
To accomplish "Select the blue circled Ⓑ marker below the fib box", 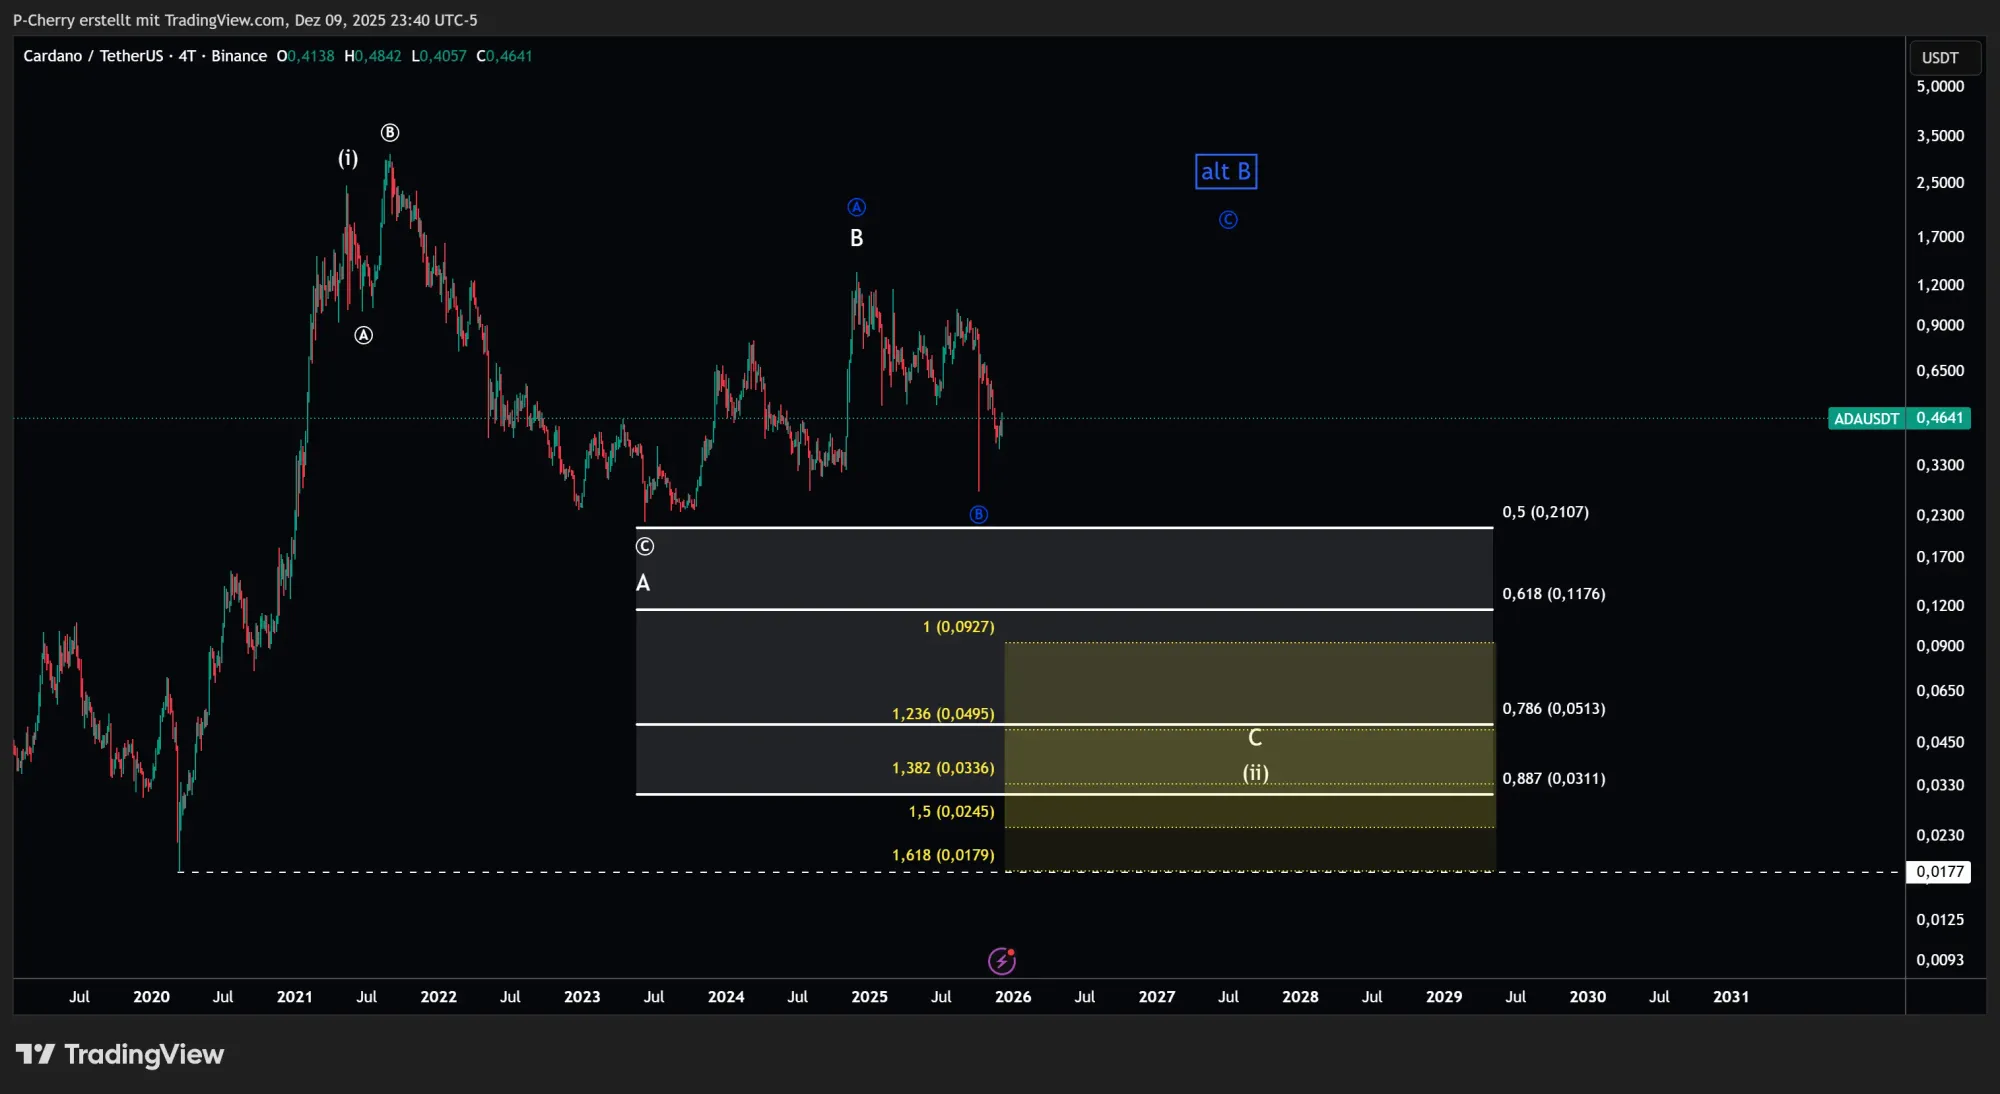I will pos(978,514).
